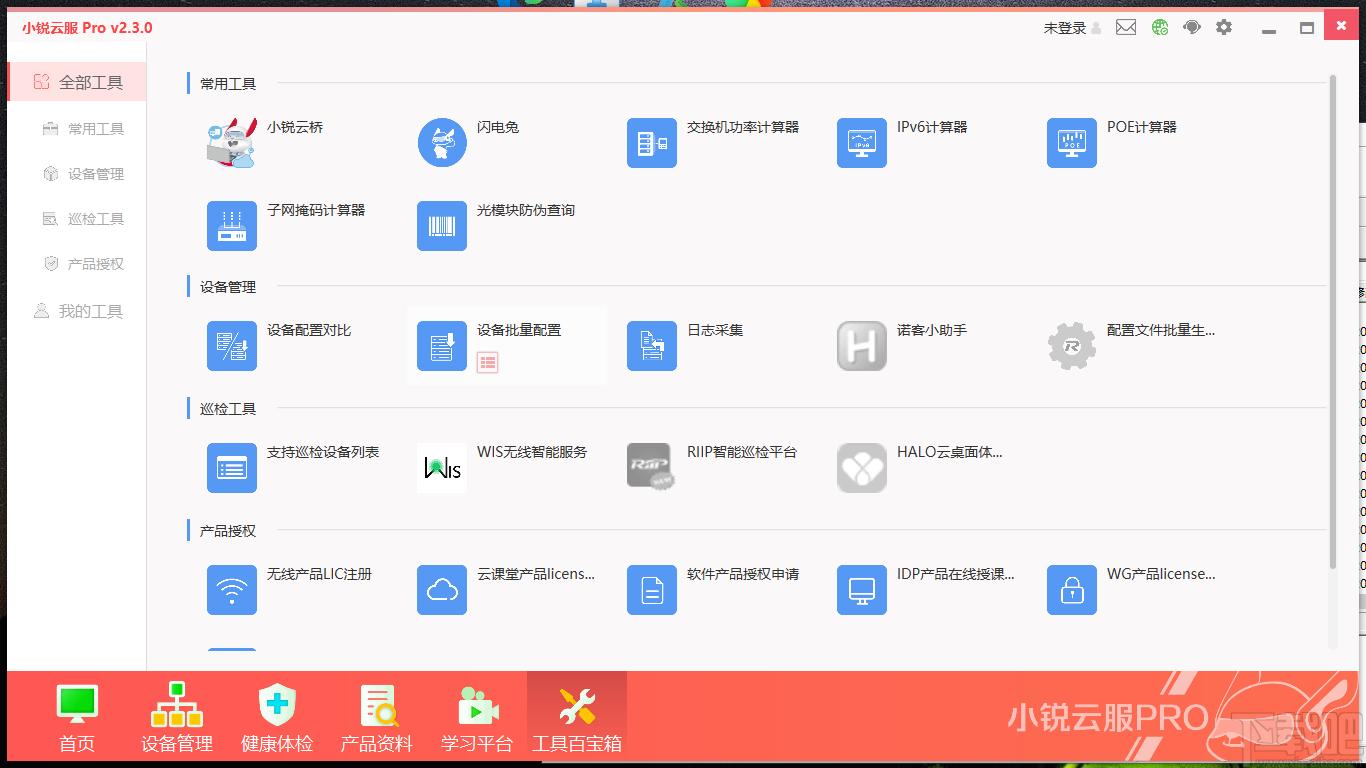This screenshot has width=1366, height=768.
Task: Click the eye-shaped icon in title bar
Action: [1191, 28]
